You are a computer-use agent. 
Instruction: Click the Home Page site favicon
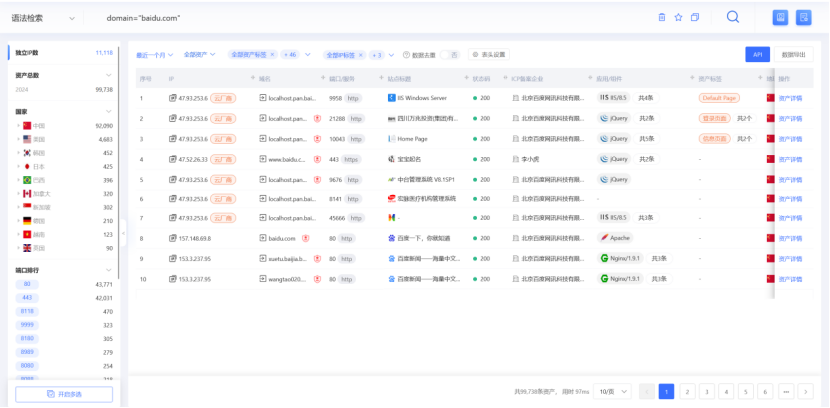pos(392,139)
